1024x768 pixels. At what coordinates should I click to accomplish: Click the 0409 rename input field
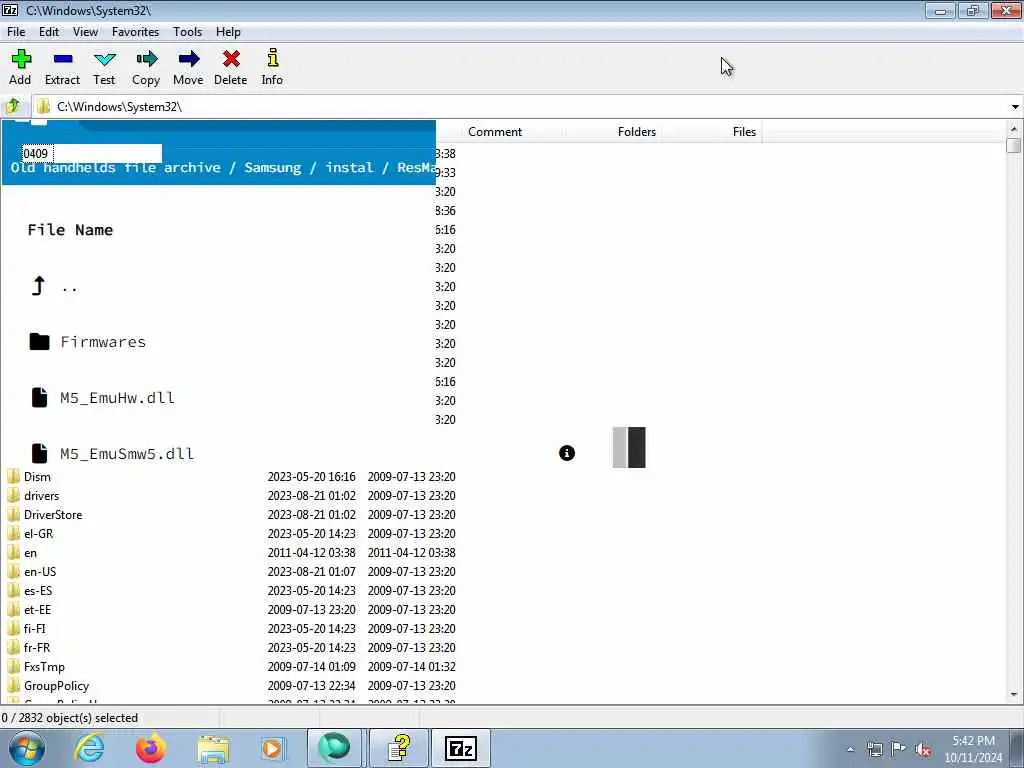click(91, 153)
